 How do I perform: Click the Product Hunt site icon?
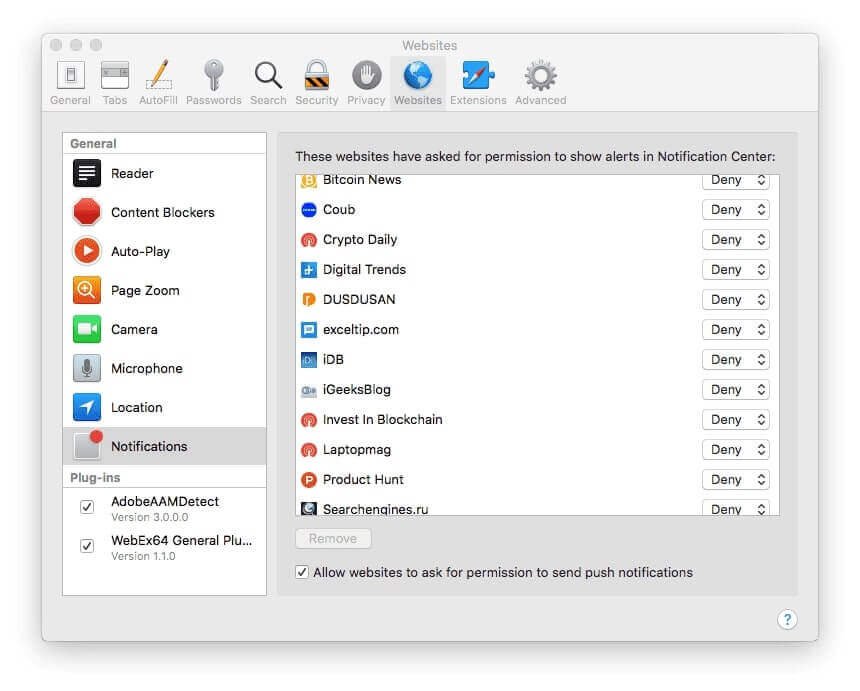click(x=309, y=480)
